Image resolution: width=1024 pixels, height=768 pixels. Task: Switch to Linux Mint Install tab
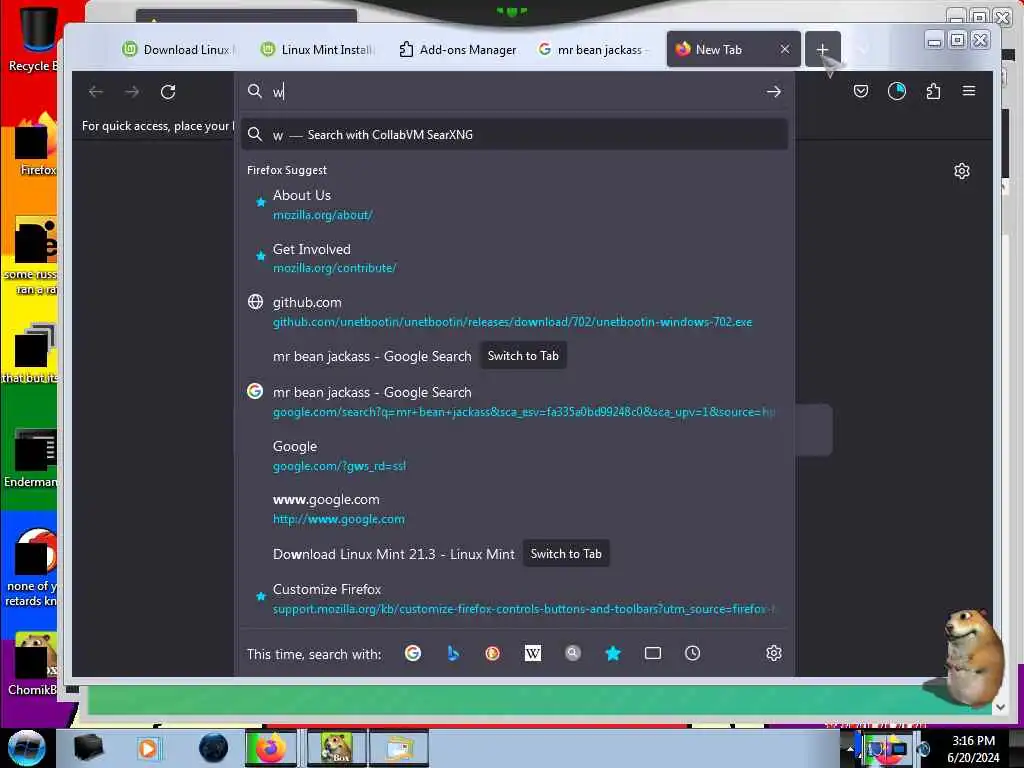(x=317, y=50)
